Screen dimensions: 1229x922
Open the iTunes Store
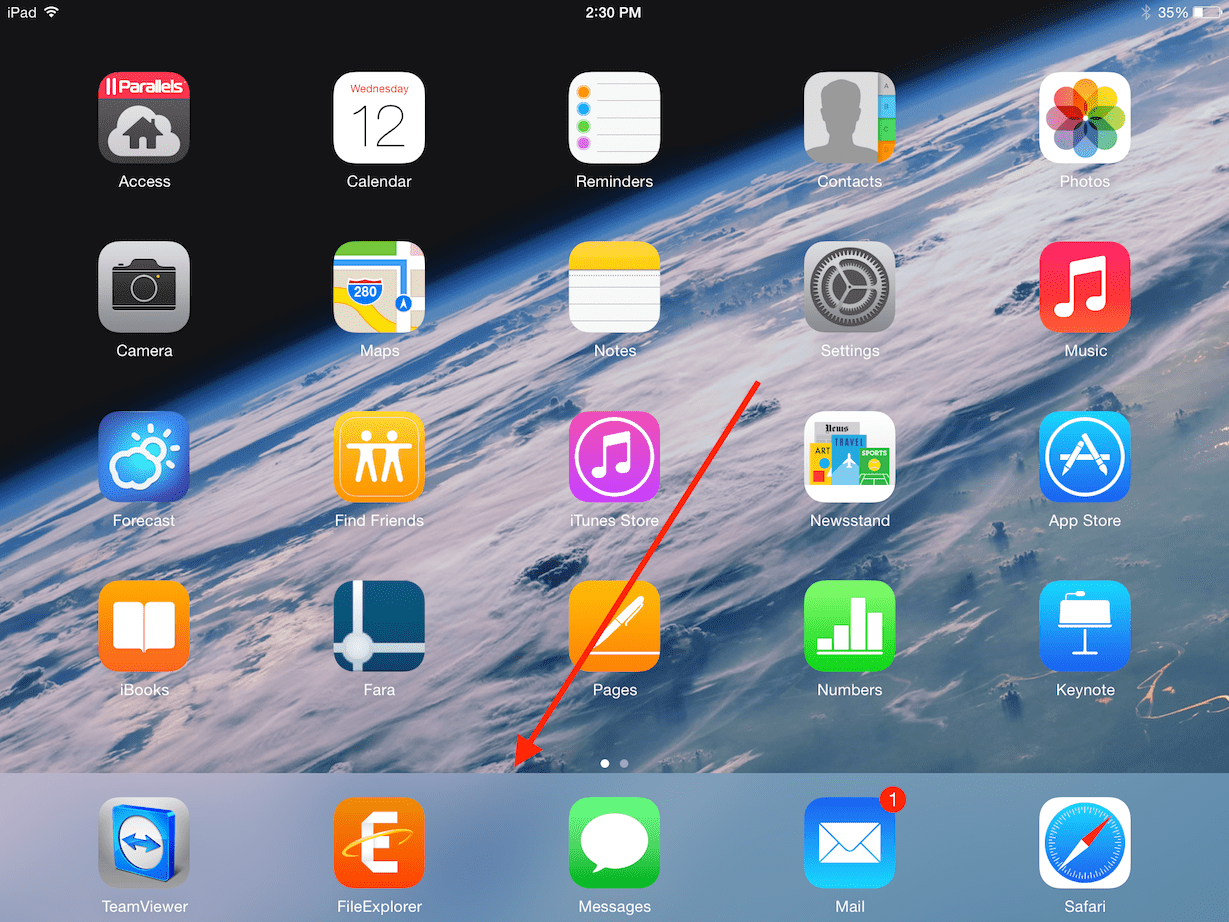(x=614, y=457)
